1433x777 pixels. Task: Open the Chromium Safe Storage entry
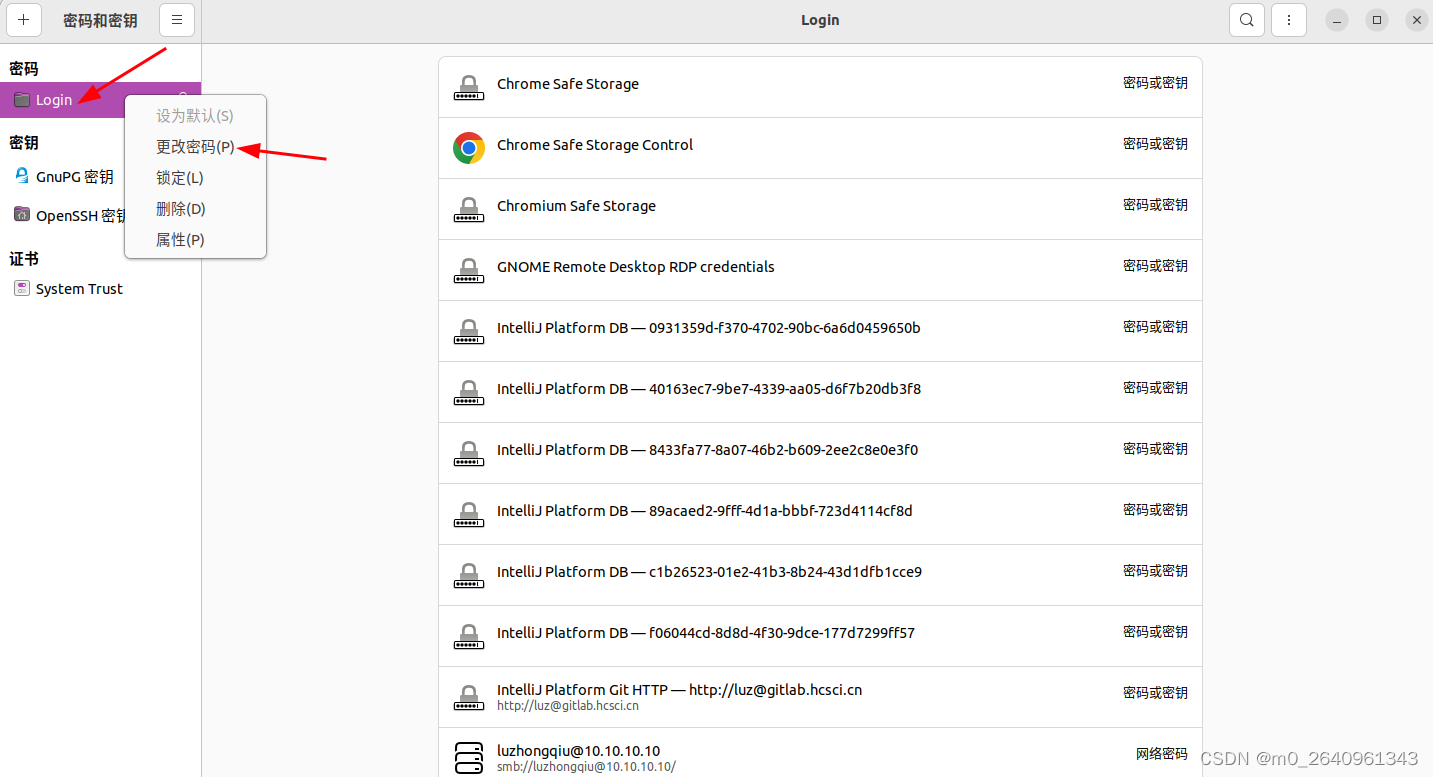click(x=820, y=209)
